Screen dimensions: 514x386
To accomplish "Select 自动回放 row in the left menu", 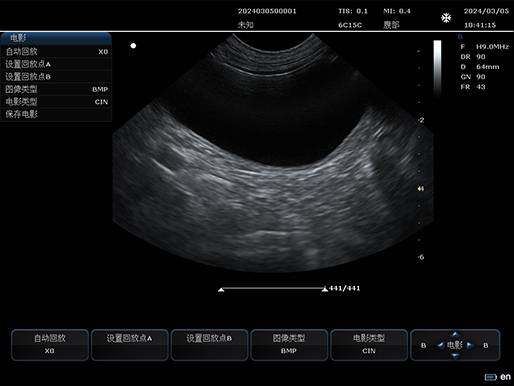I will coord(56,52).
